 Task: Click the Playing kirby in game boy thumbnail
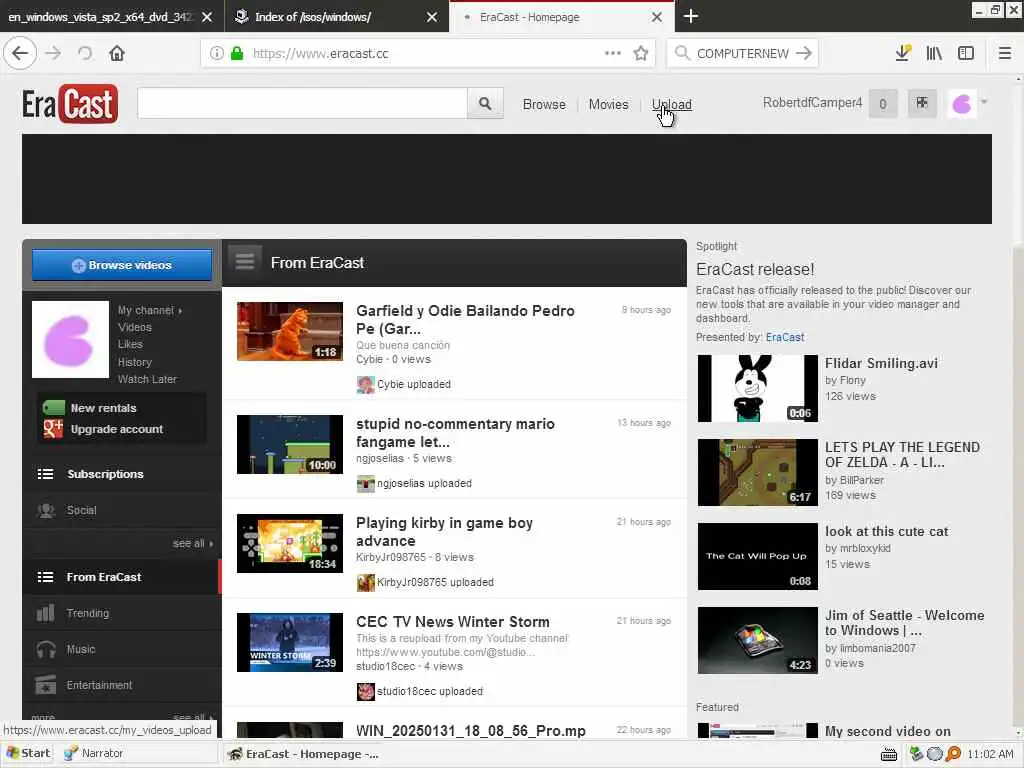290,543
